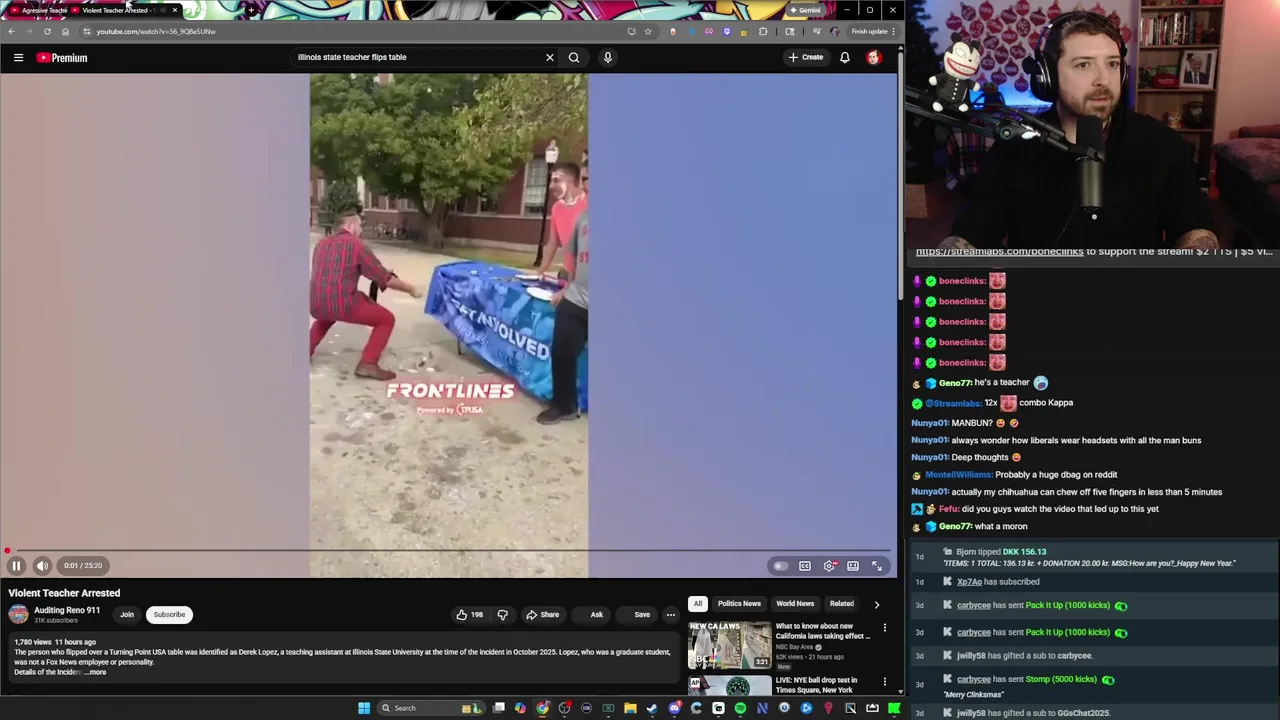Open Steam from the taskbar

coord(652,708)
